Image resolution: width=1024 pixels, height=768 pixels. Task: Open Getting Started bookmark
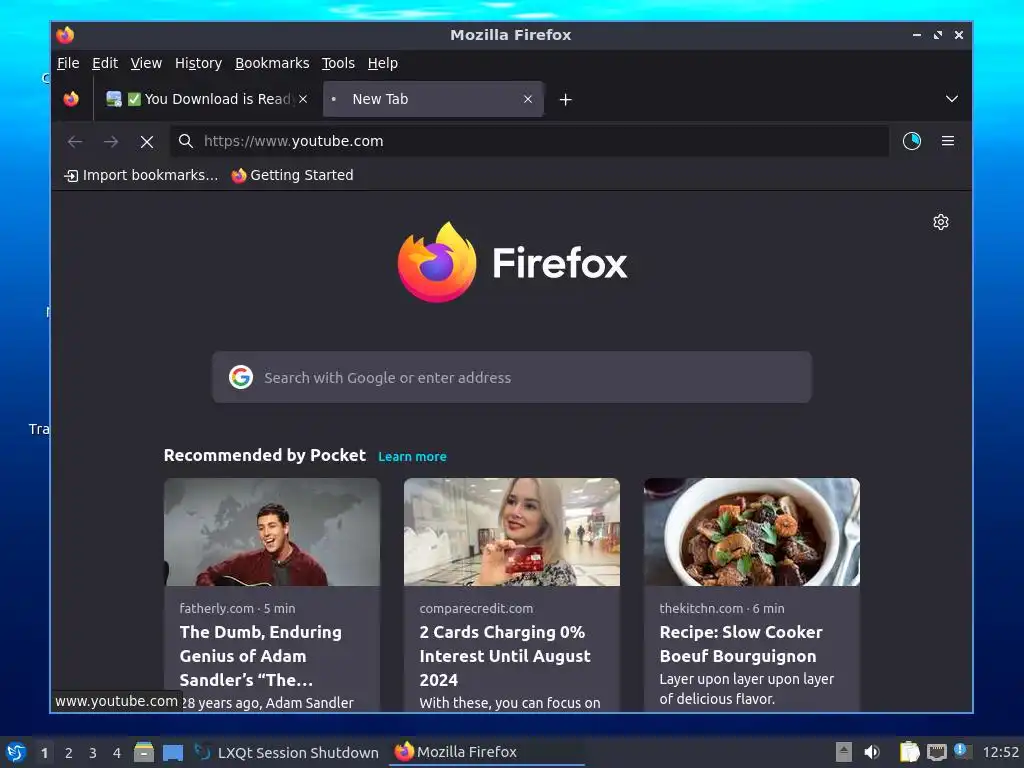293,176
